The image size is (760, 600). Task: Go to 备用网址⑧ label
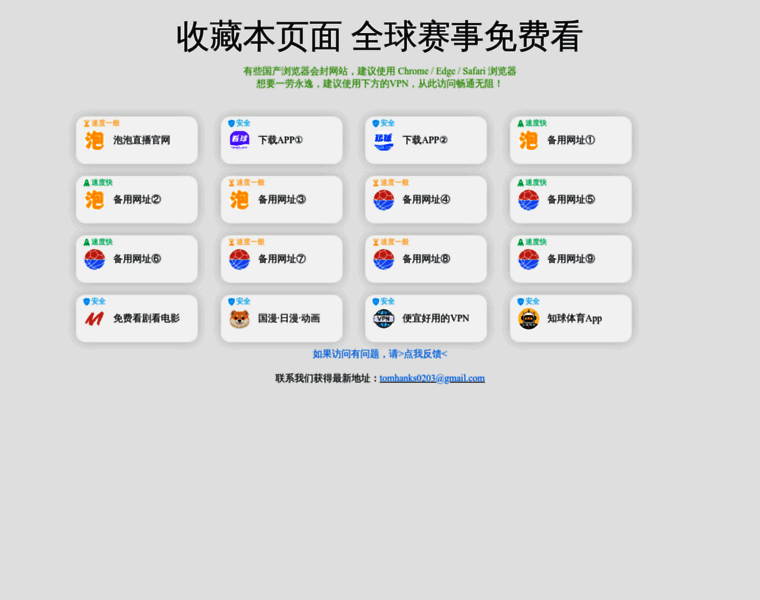pyautogui.click(x=426, y=259)
